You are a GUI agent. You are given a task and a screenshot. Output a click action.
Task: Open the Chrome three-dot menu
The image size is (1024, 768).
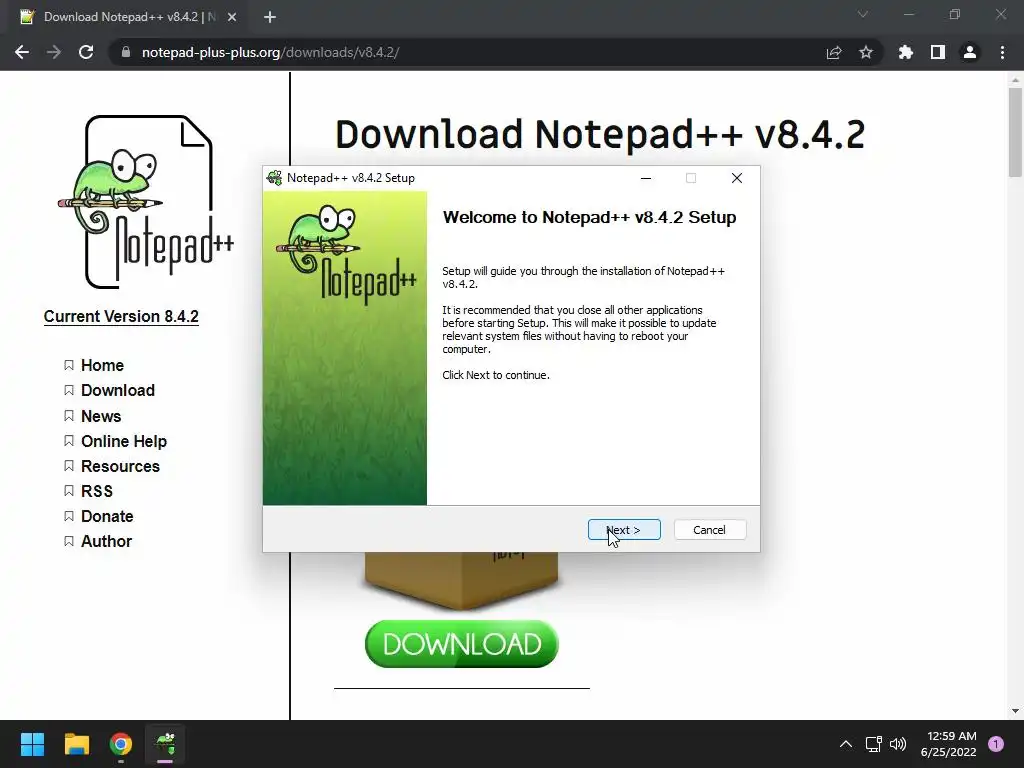(1002, 52)
